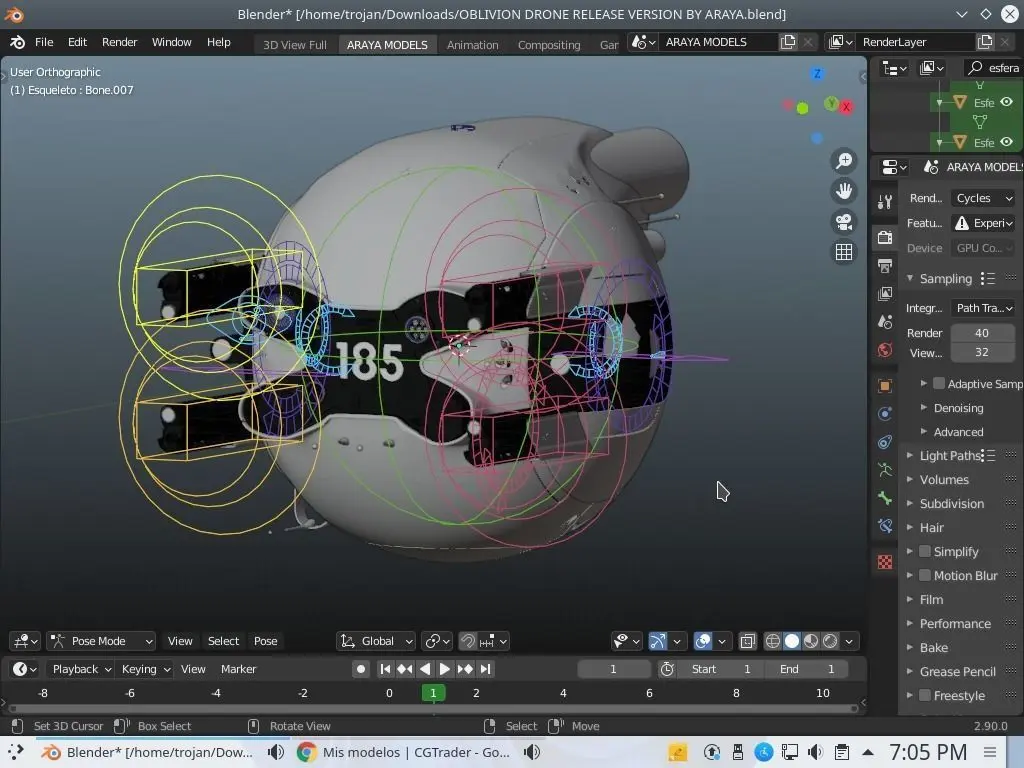Toggle visibility of second Esfe object
The image size is (1024, 768).
[x=1006, y=142]
